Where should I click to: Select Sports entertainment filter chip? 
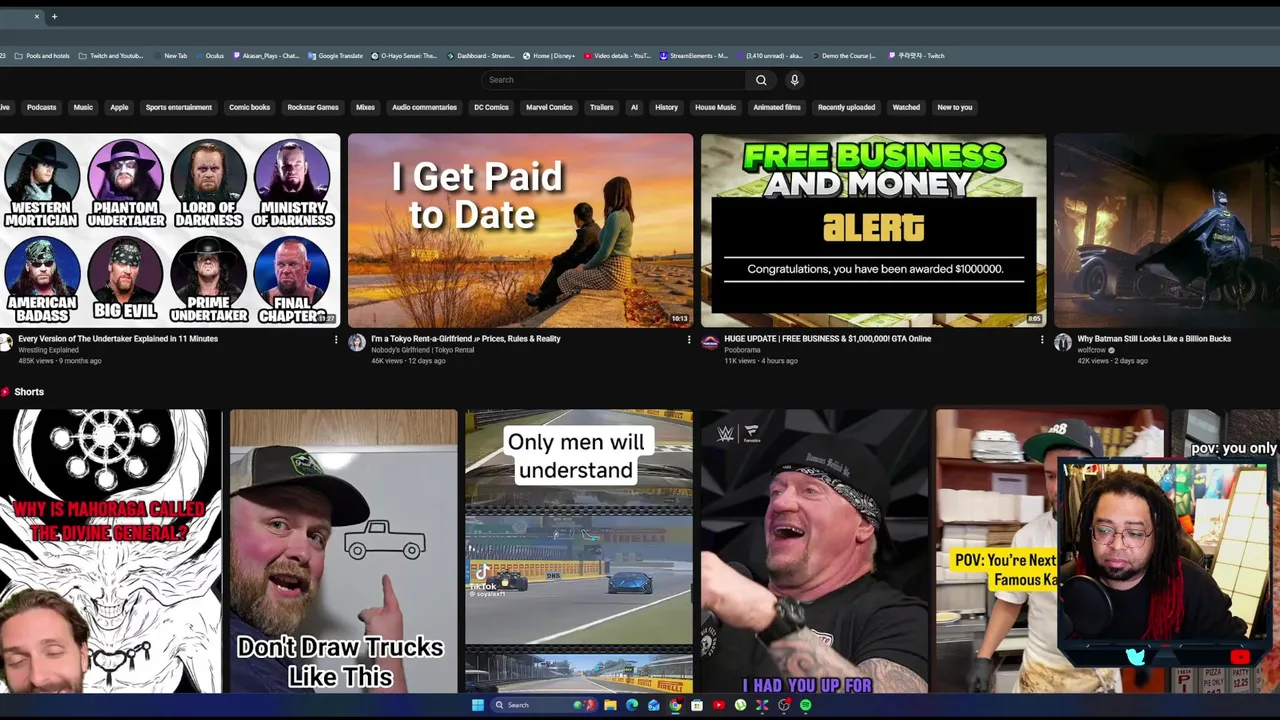tap(179, 107)
